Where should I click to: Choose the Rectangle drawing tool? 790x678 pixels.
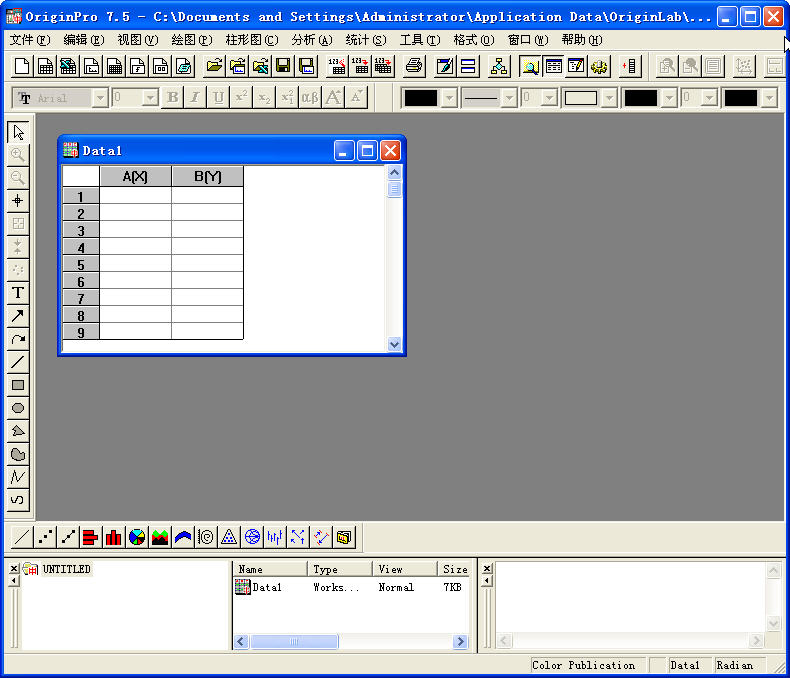pyautogui.click(x=17, y=385)
